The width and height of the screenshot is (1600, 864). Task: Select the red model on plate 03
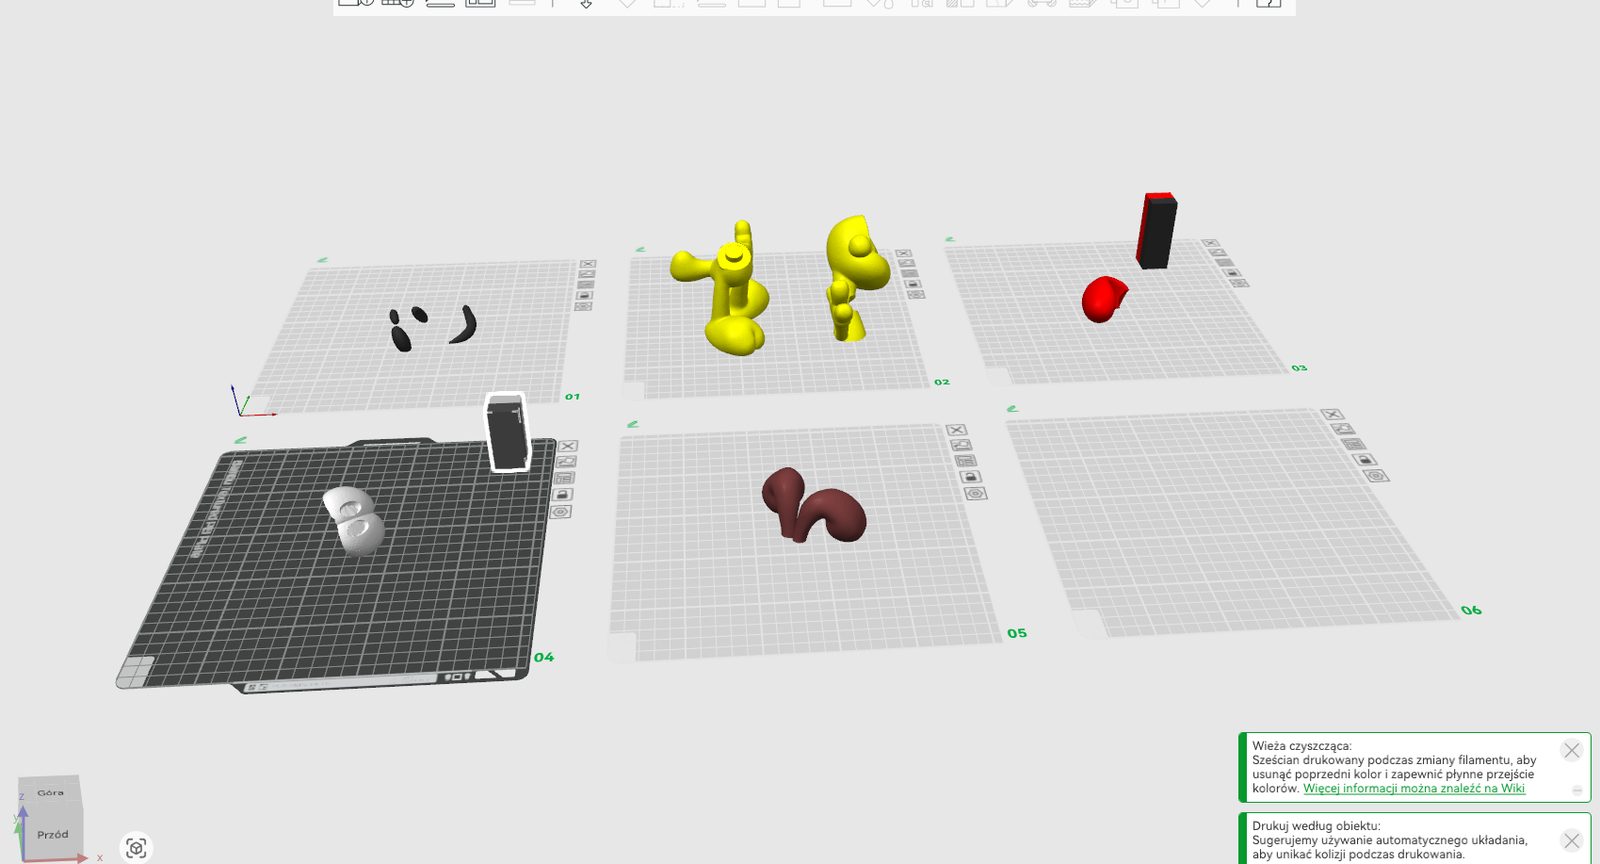click(x=1104, y=299)
